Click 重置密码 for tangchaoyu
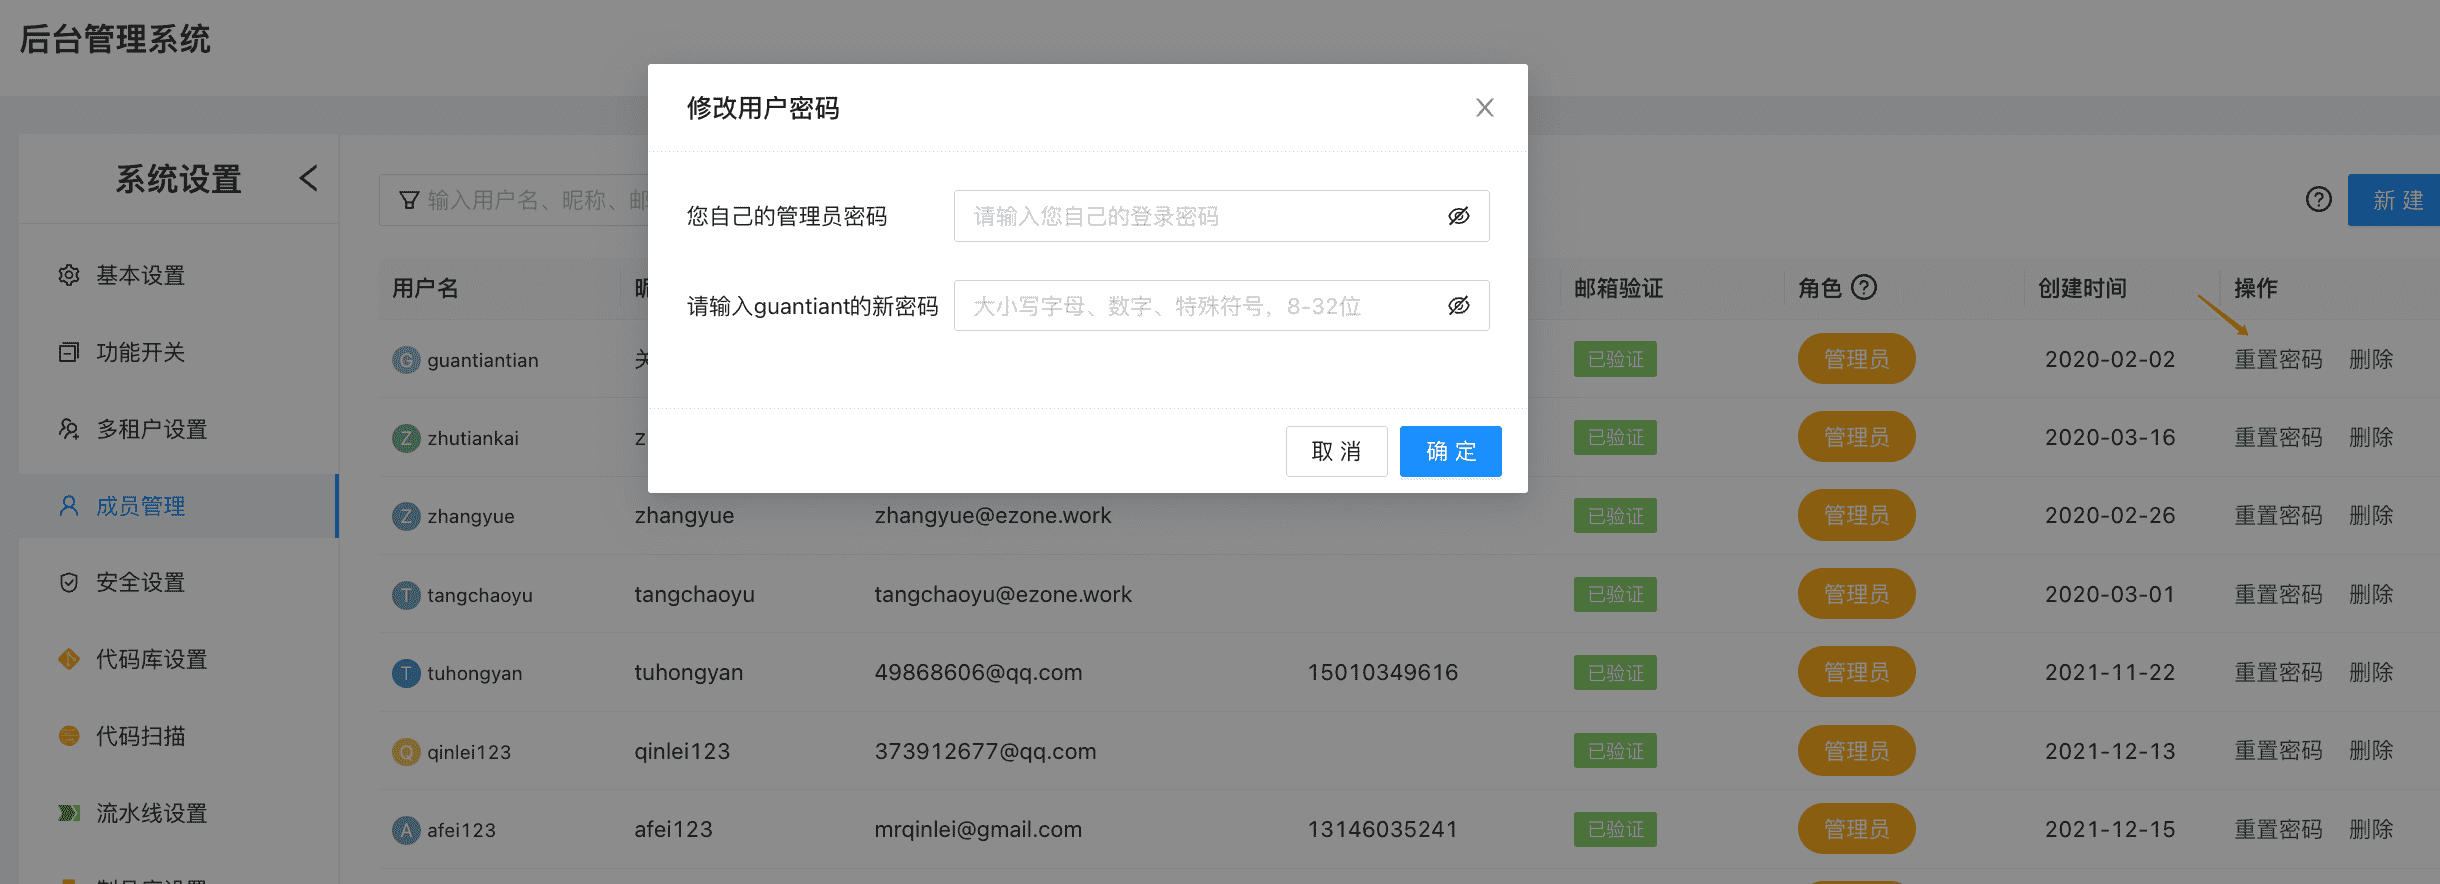2440x884 pixels. point(2278,594)
